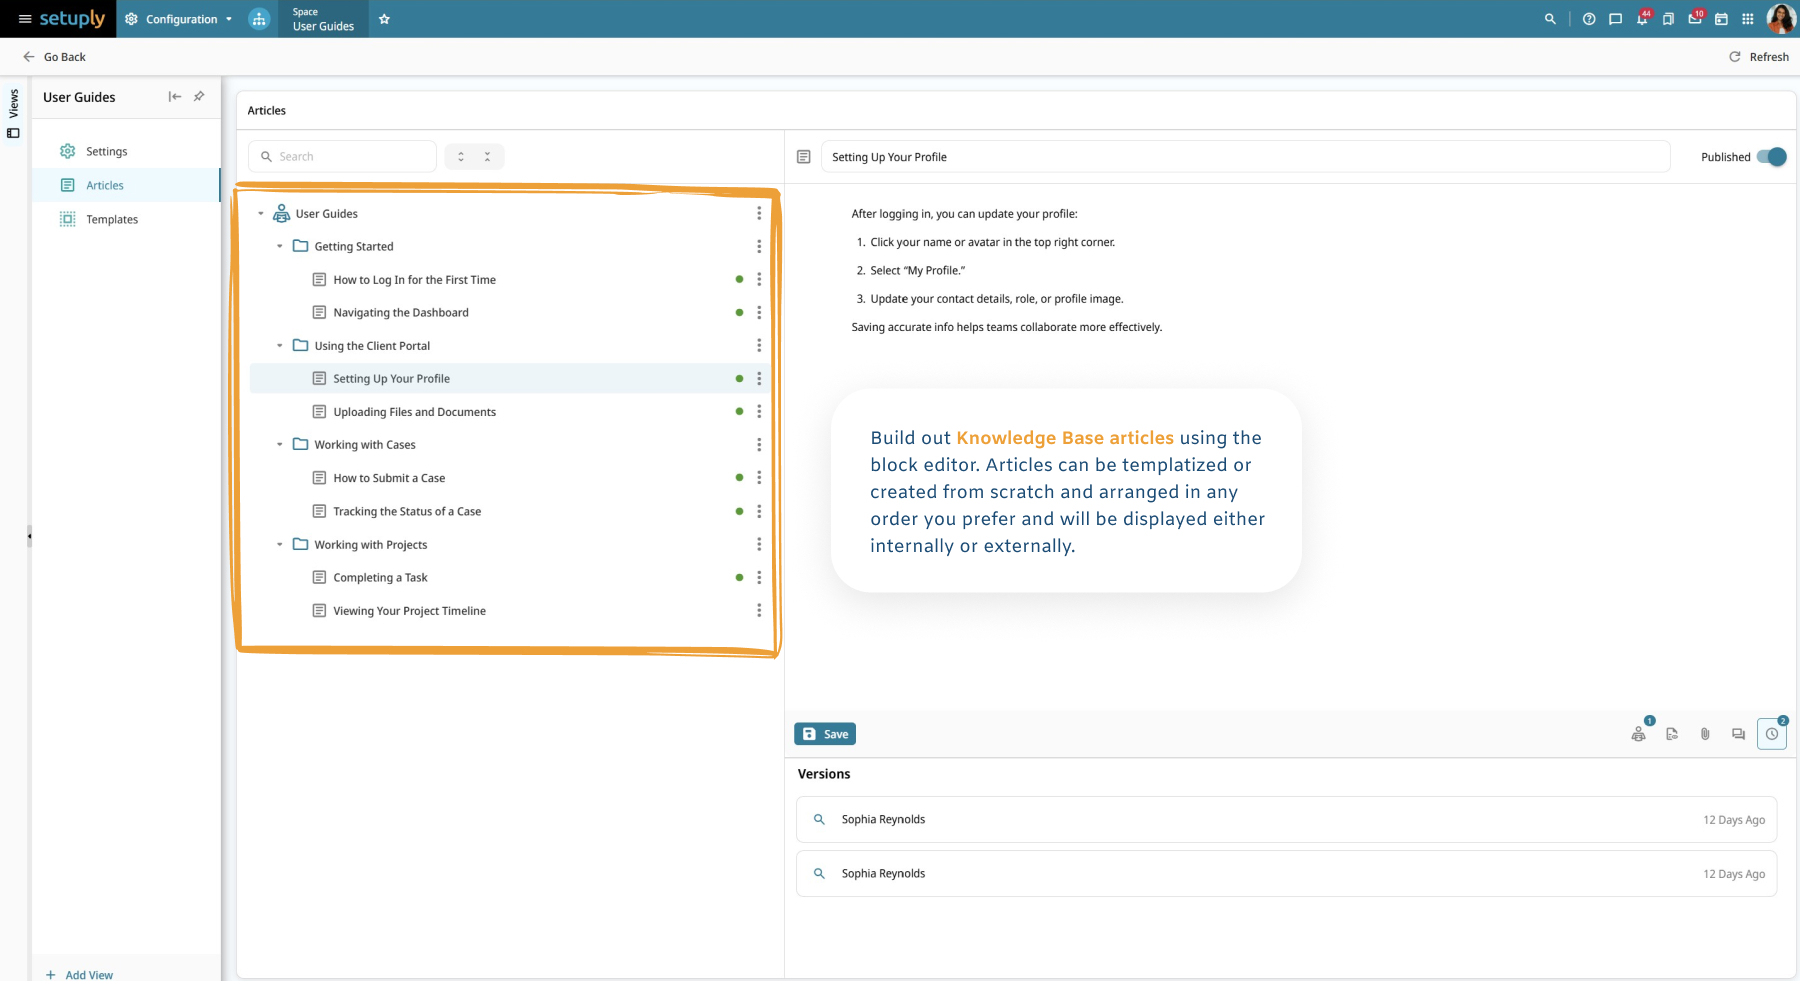
Task: Show the green status dot on Completing a Task
Action: pyautogui.click(x=739, y=577)
